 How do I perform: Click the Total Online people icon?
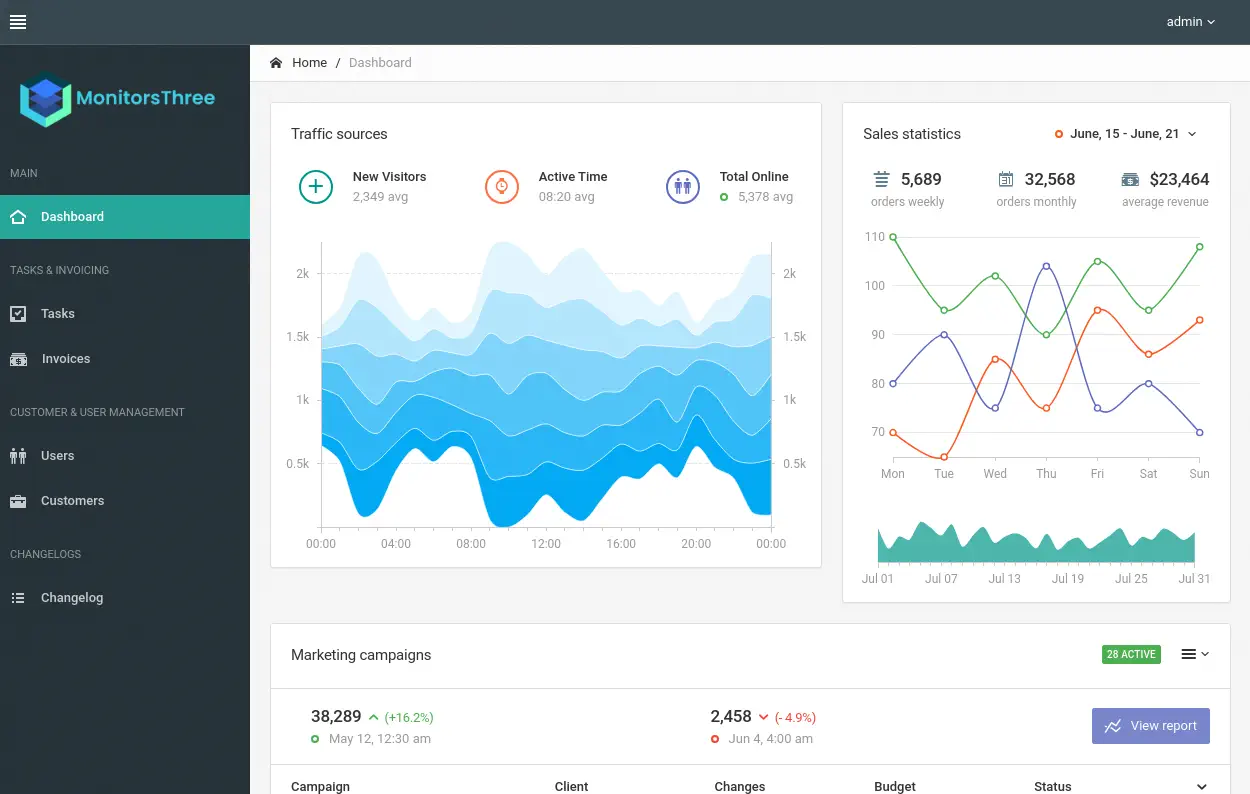point(683,187)
